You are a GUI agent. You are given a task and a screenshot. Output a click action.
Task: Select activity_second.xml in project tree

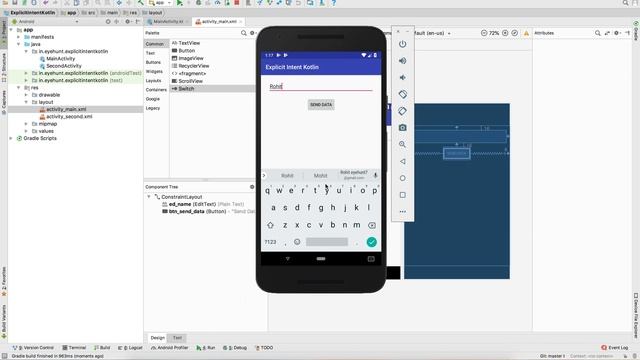[69, 117]
